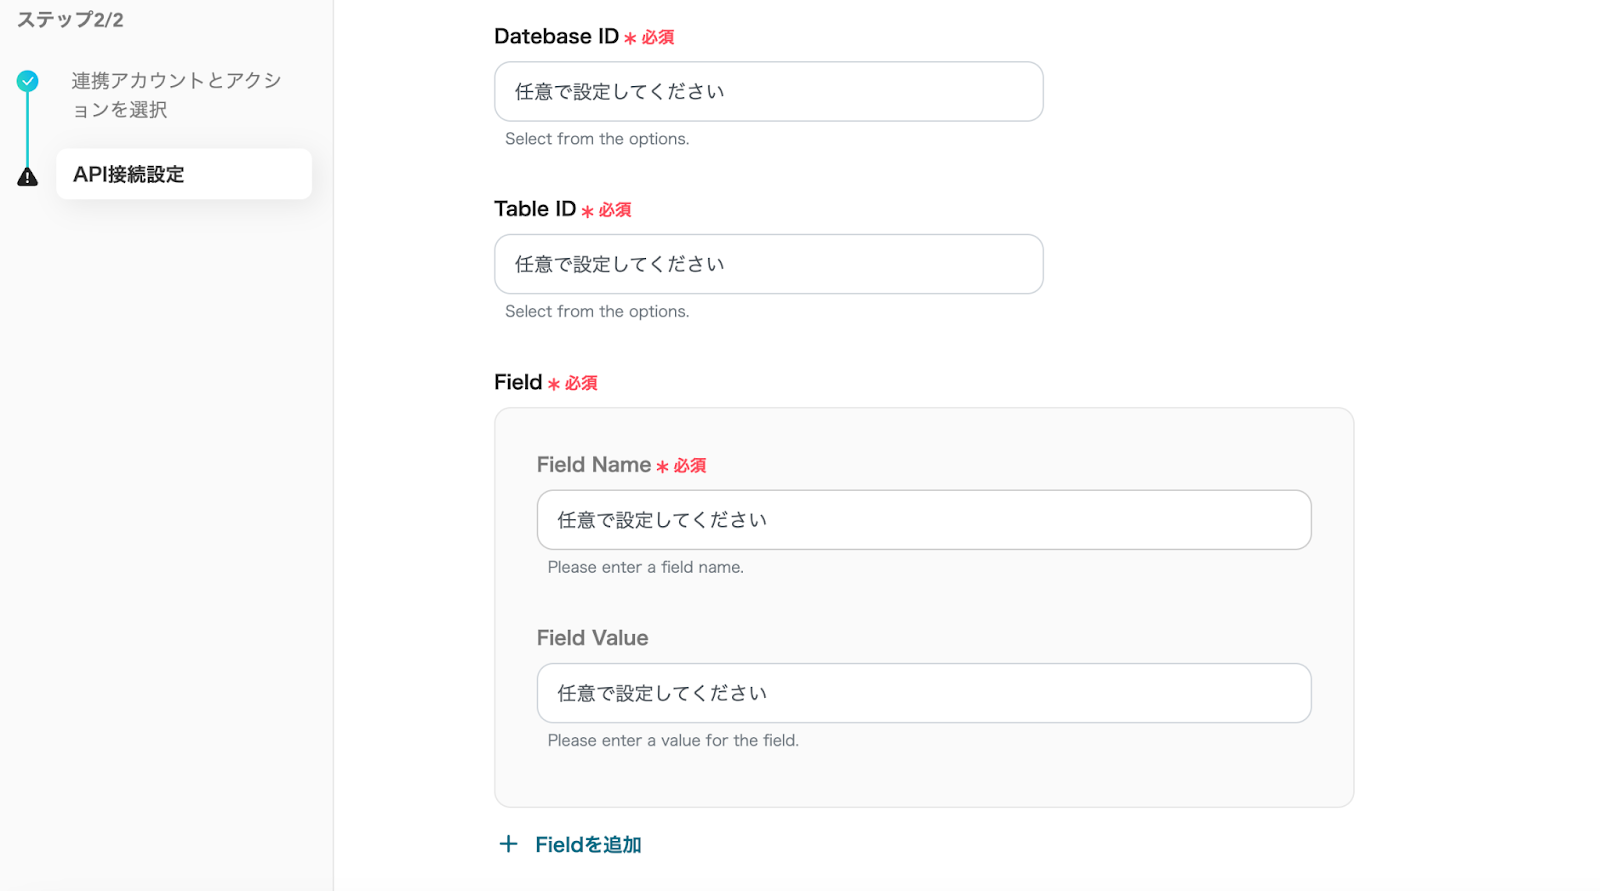
Task: Click the teal checkmark step icon
Action: (x=28, y=81)
